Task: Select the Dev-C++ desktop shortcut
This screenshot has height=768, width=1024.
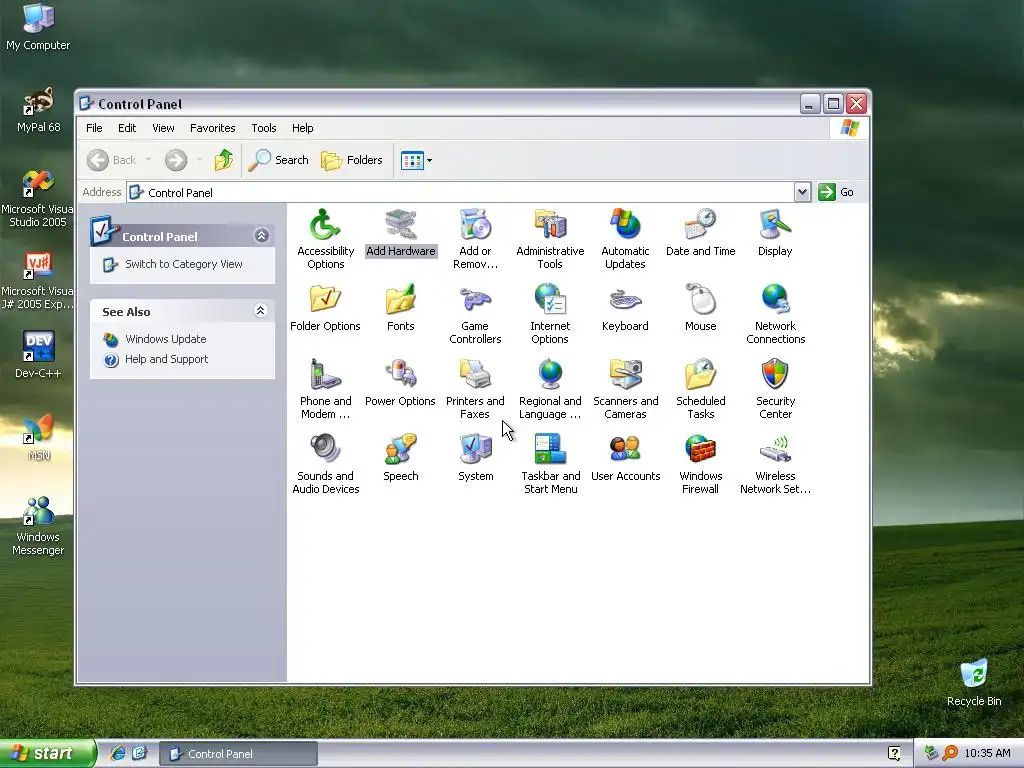Action: (x=38, y=353)
